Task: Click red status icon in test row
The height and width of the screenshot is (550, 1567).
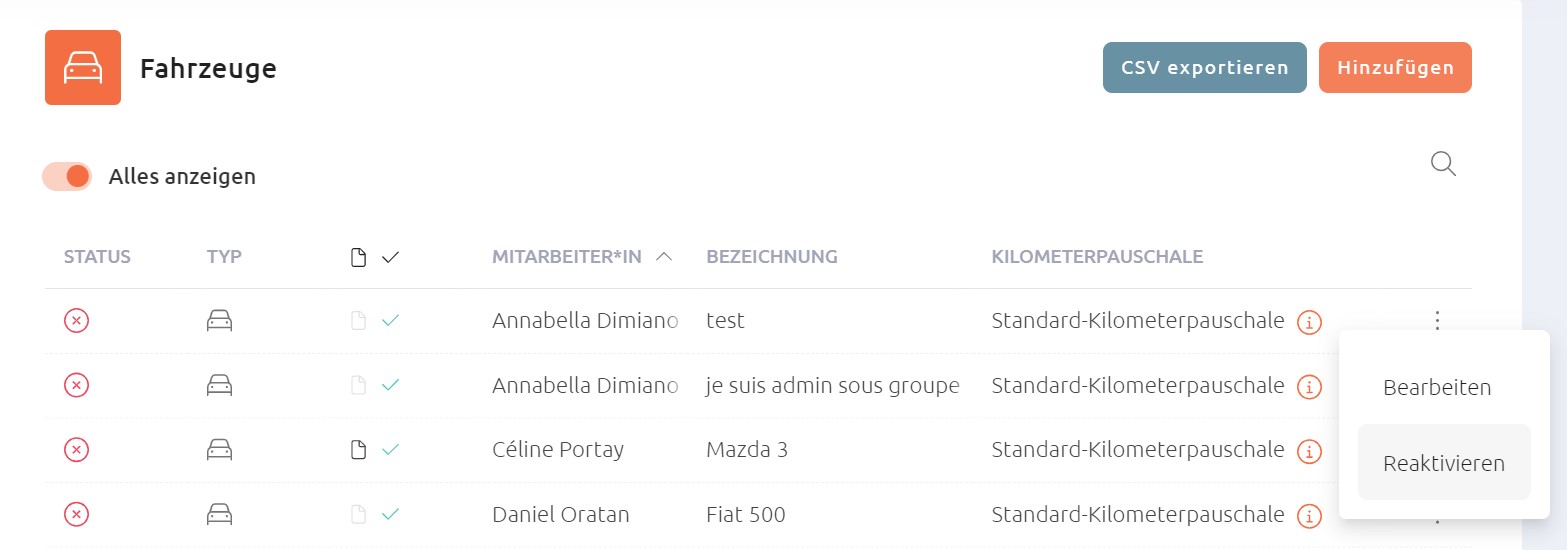Action: 77,321
